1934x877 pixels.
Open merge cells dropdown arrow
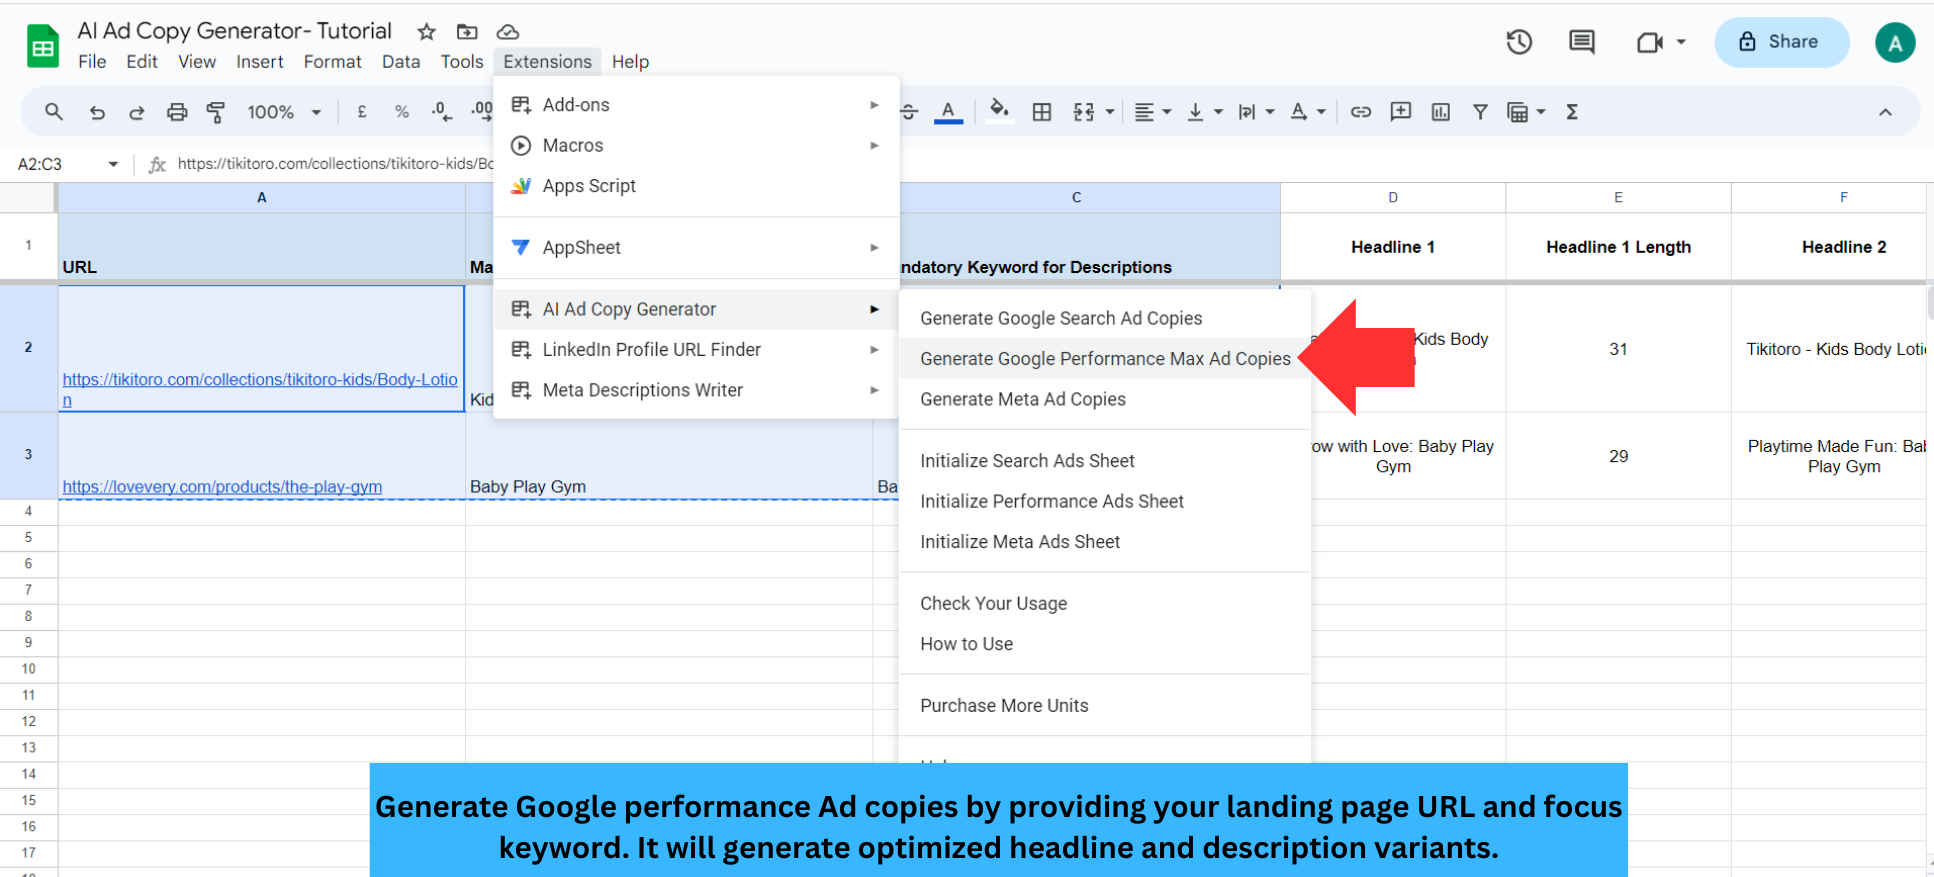point(1110,112)
